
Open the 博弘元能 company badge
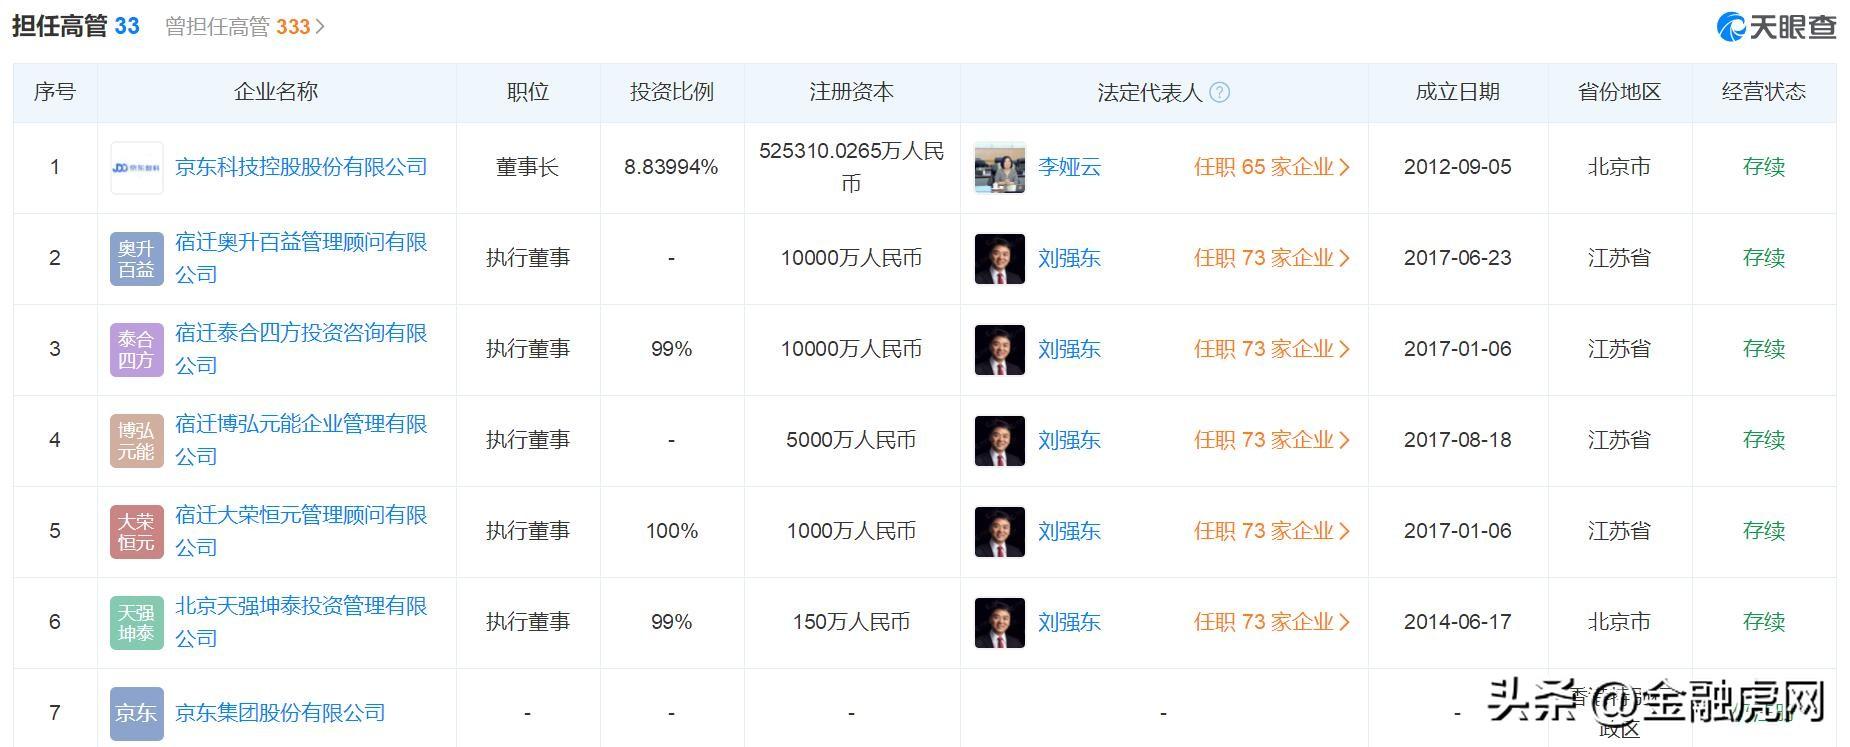[136, 441]
